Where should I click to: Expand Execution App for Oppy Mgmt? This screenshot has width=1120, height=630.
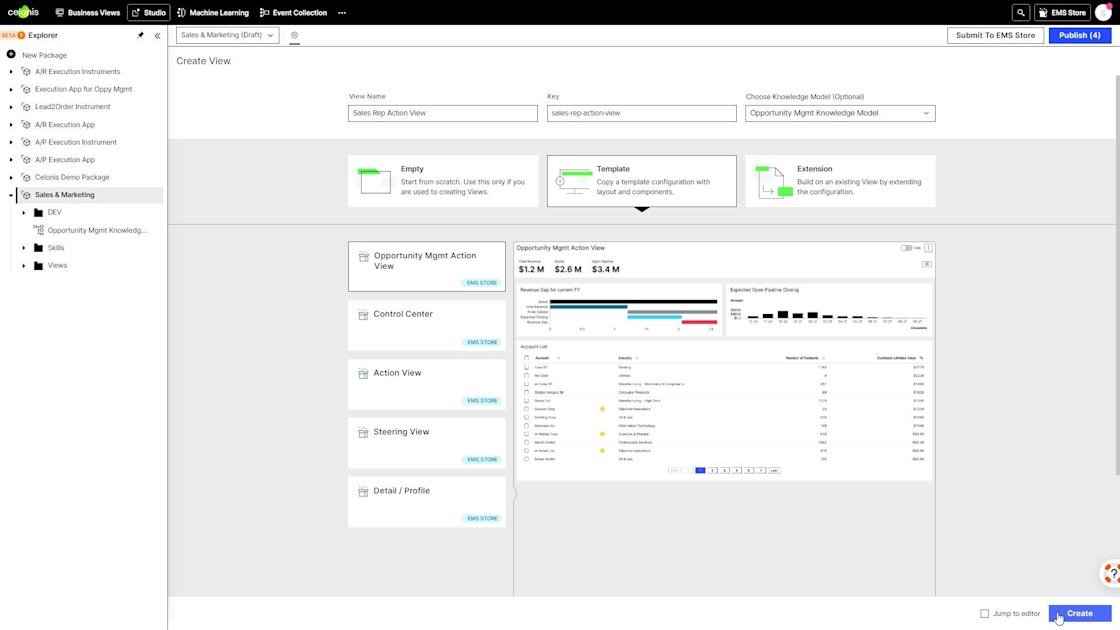click(11, 89)
